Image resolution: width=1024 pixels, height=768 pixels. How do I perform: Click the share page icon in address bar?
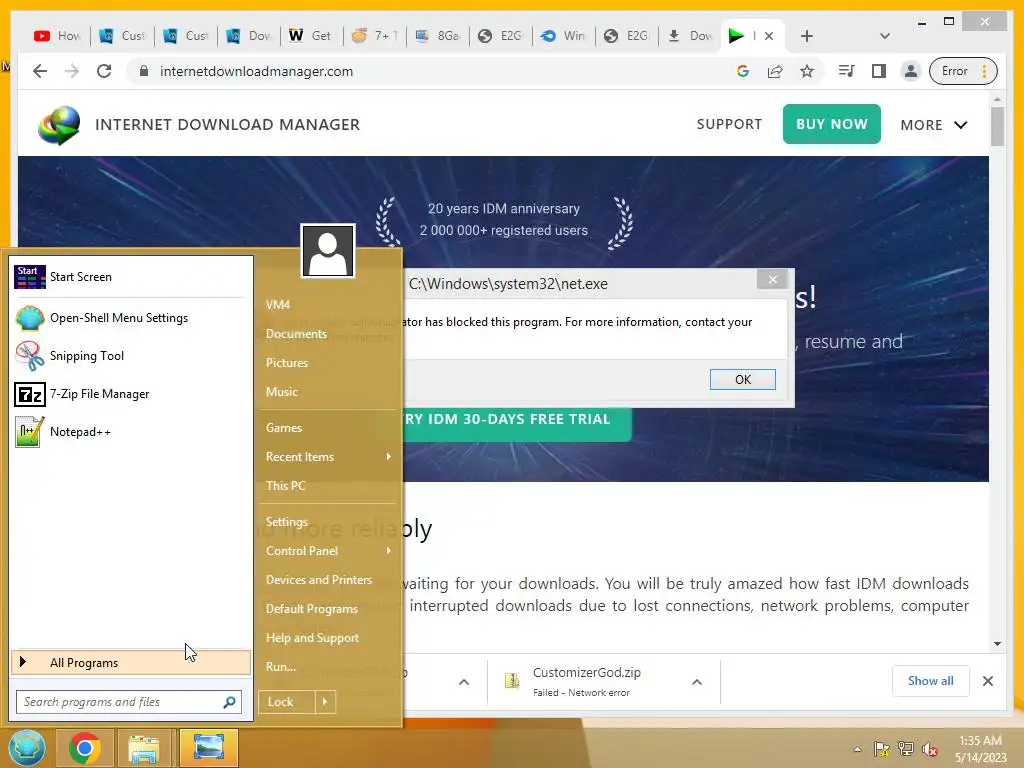775,71
